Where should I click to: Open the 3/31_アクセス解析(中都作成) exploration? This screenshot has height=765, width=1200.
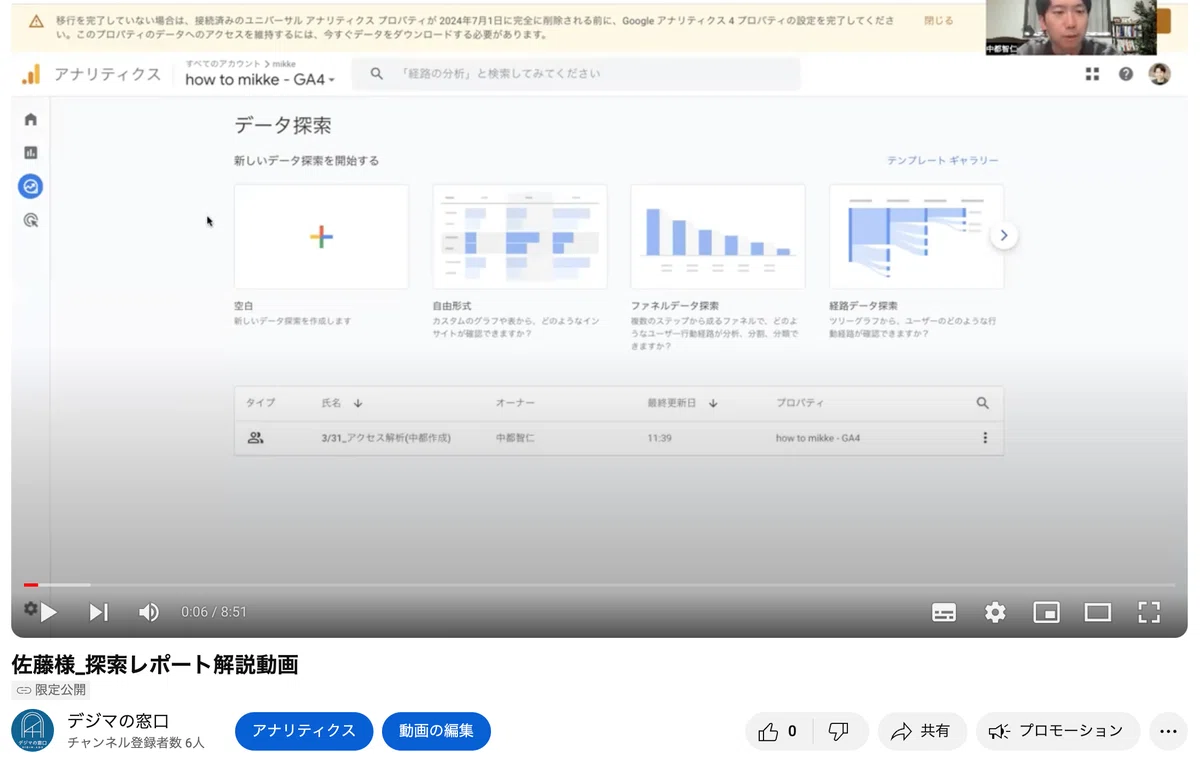[386, 438]
